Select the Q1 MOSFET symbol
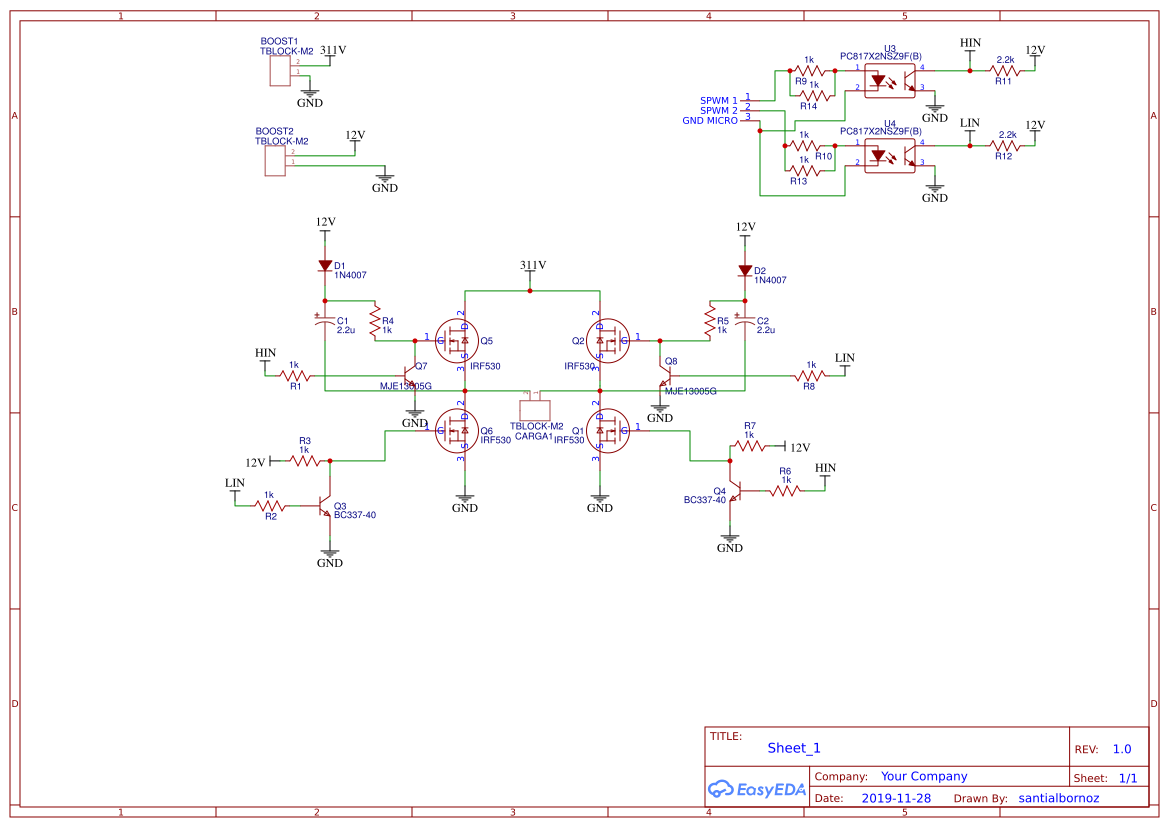 608,430
